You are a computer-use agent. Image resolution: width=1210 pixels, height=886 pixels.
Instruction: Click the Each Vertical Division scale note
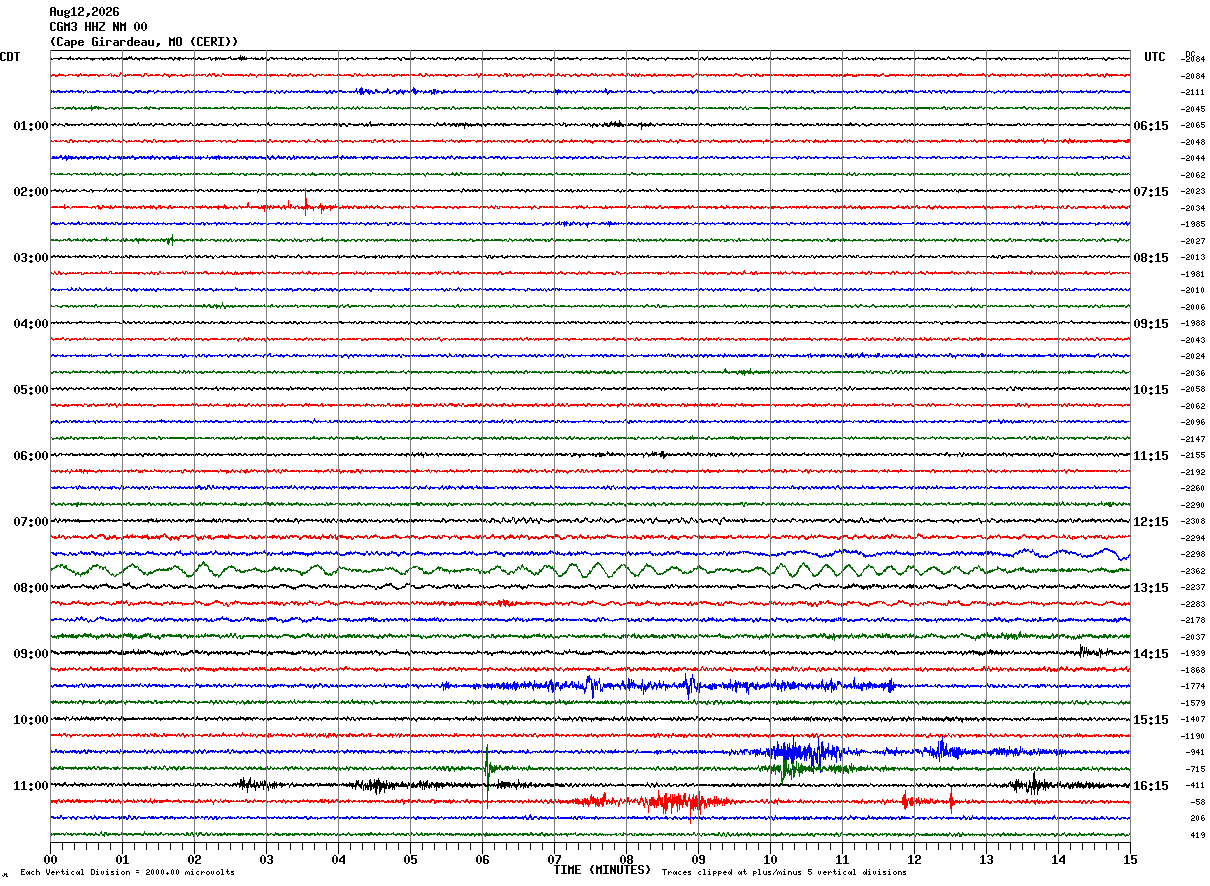coord(127,872)
